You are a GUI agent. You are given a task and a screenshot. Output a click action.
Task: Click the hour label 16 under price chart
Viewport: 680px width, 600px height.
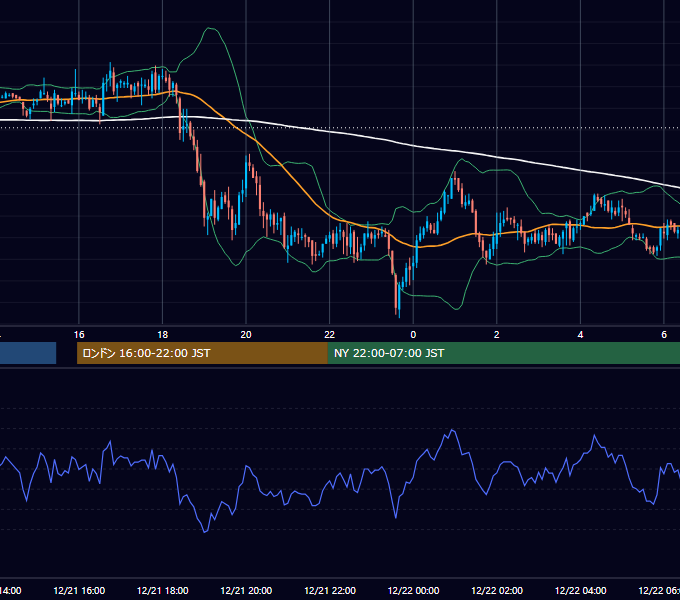(x=79, y=335)
